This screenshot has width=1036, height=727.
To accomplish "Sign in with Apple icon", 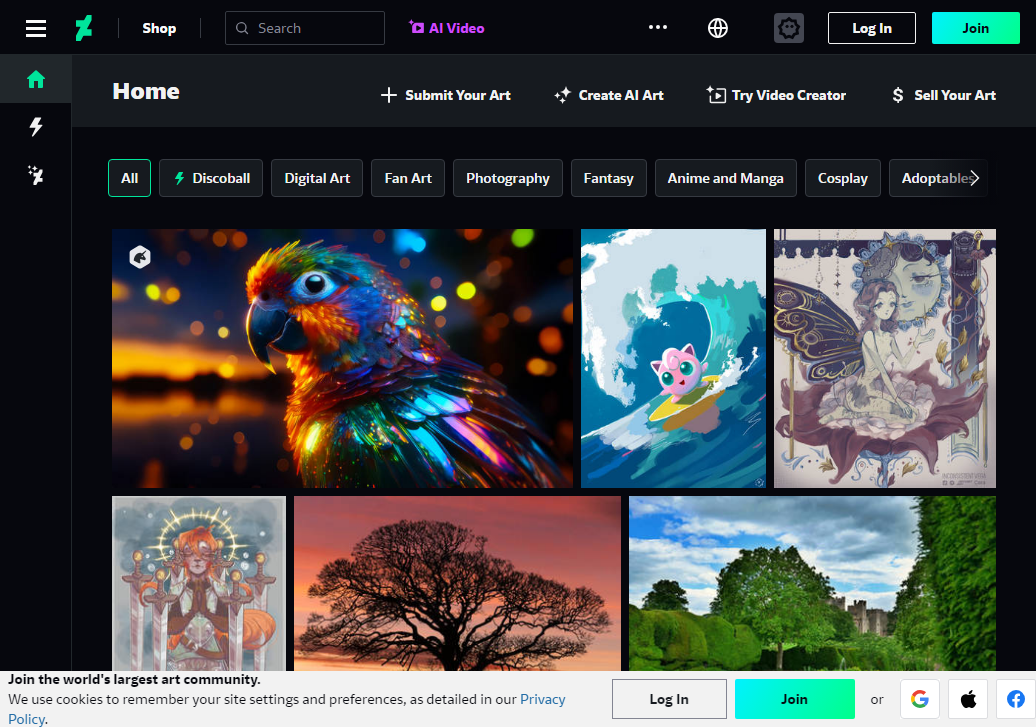I will point(968,699).
